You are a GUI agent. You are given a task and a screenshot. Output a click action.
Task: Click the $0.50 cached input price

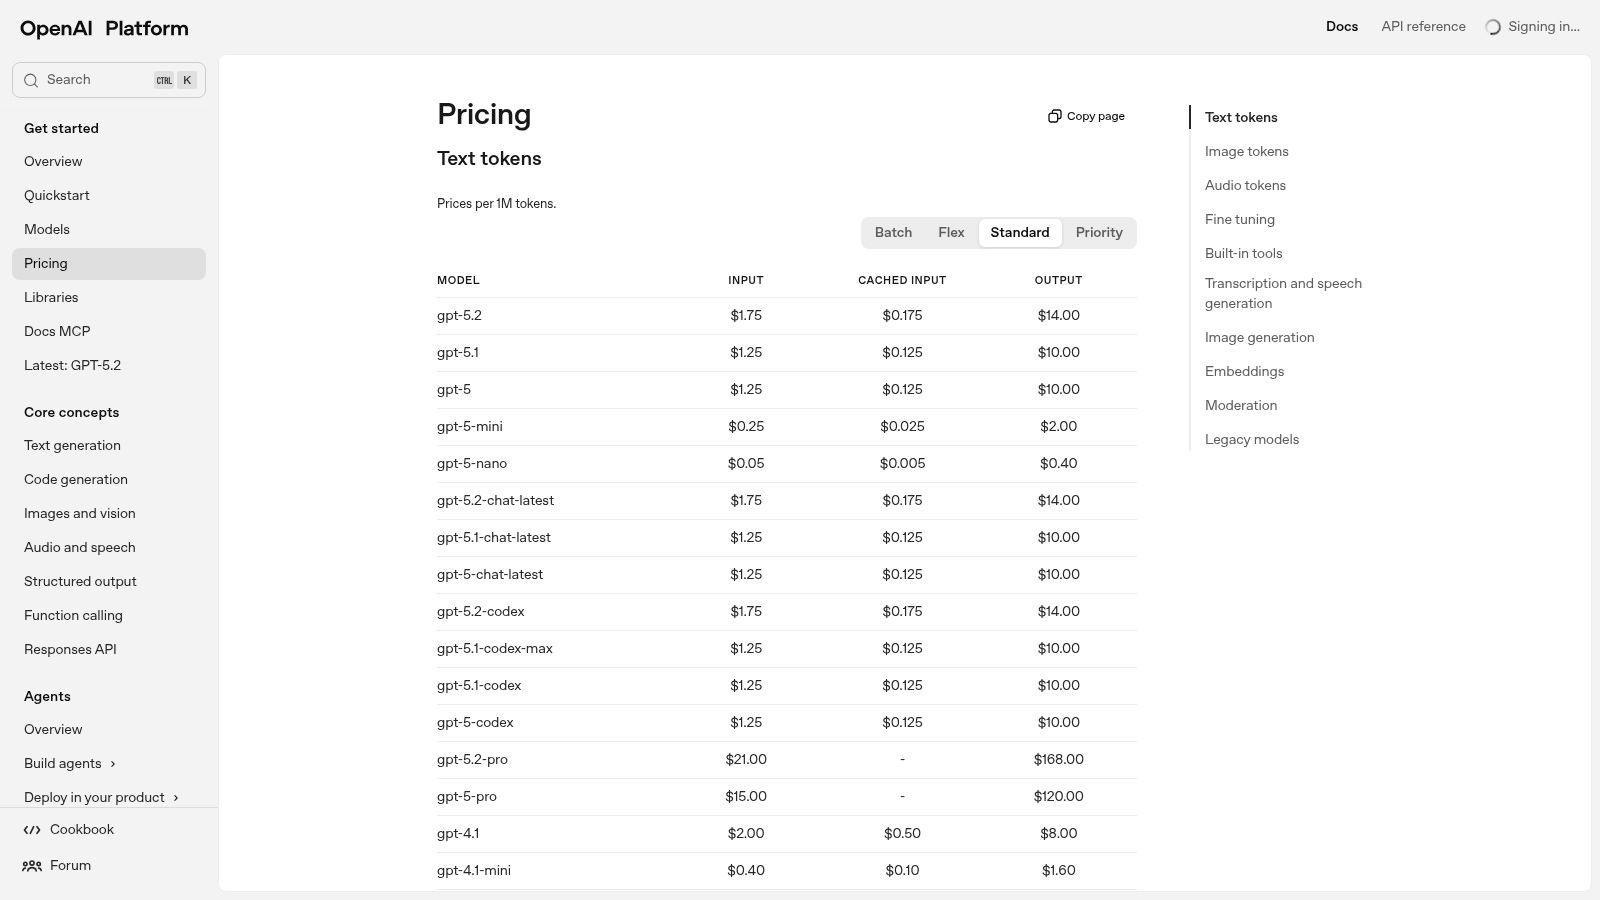[x=902, y=834]
